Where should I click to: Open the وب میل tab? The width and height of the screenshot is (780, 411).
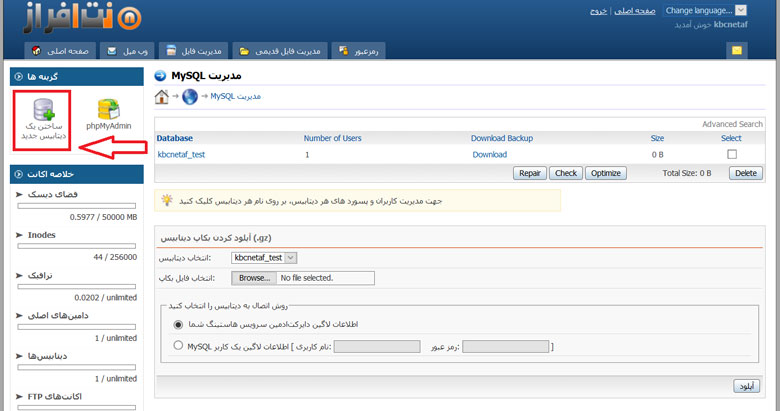pos(127,51)
